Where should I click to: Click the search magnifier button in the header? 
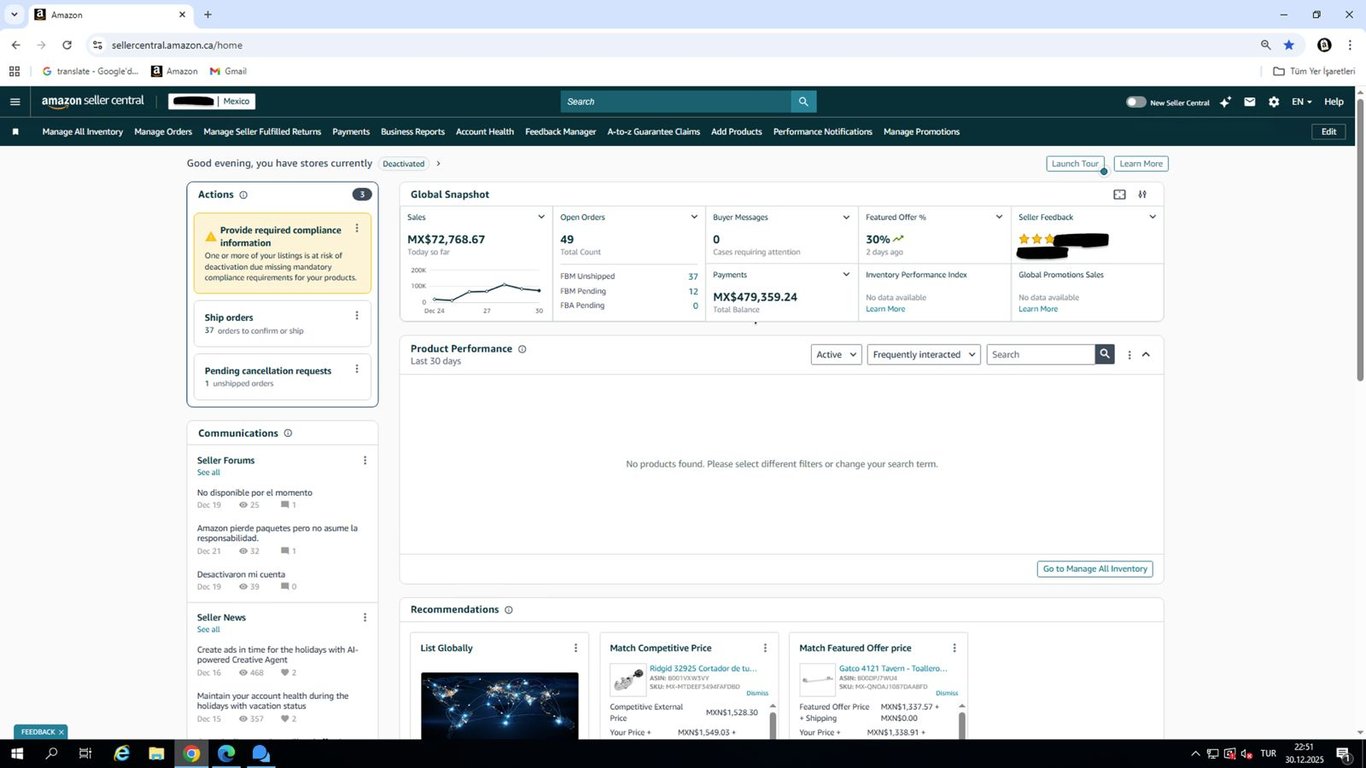803,102
